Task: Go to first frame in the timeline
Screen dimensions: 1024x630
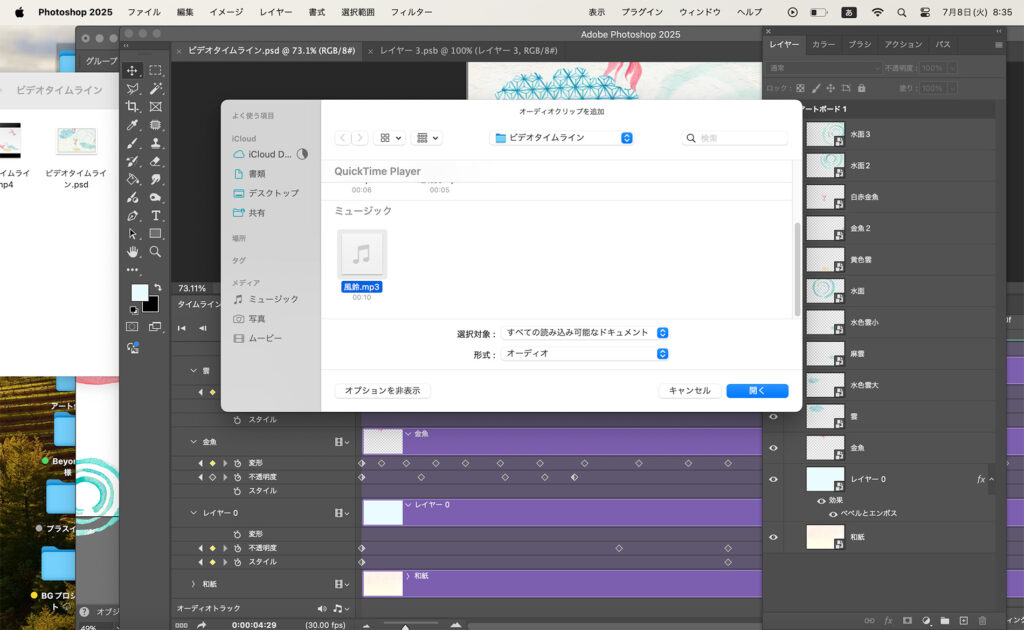Action: (182, 328)
